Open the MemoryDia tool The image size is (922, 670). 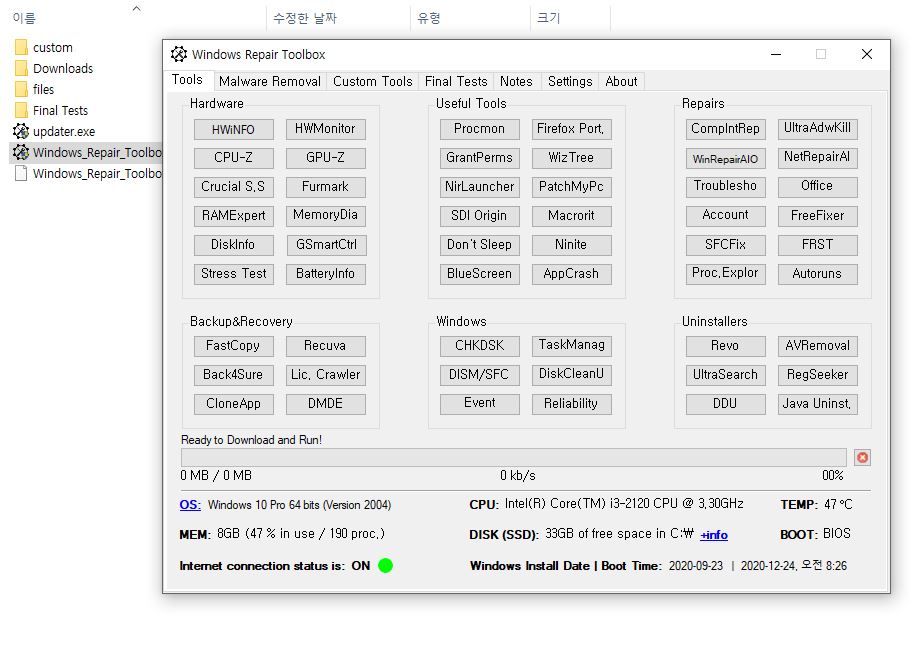click(x=326, y=215)
